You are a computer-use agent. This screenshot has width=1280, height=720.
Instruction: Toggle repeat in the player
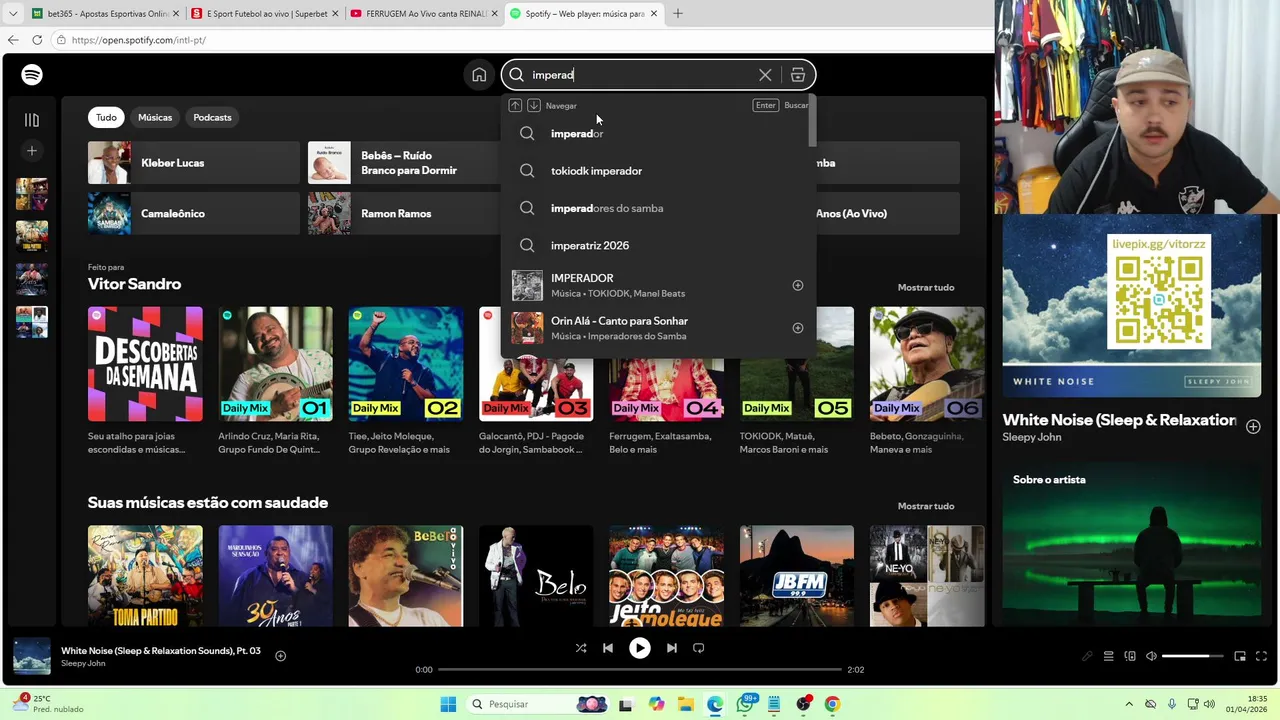coord(699,648)
